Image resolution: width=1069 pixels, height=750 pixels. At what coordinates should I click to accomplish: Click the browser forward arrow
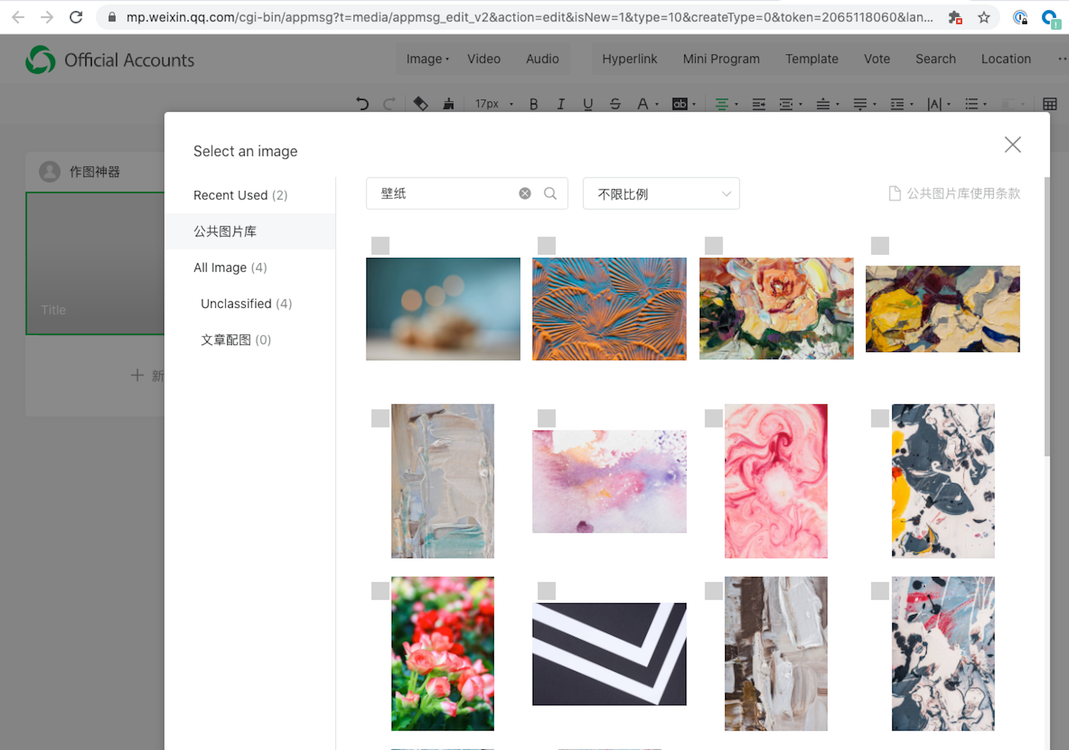(x=47, y=17)
